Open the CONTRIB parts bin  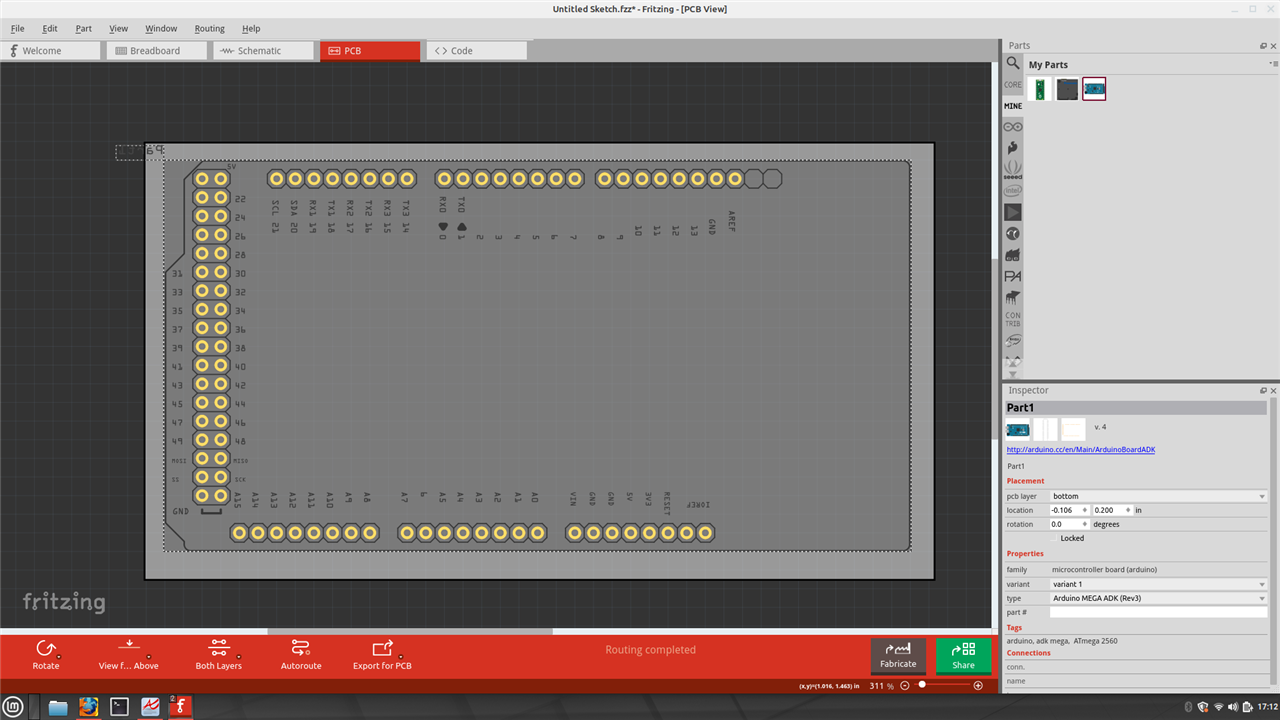point(1013,319)
